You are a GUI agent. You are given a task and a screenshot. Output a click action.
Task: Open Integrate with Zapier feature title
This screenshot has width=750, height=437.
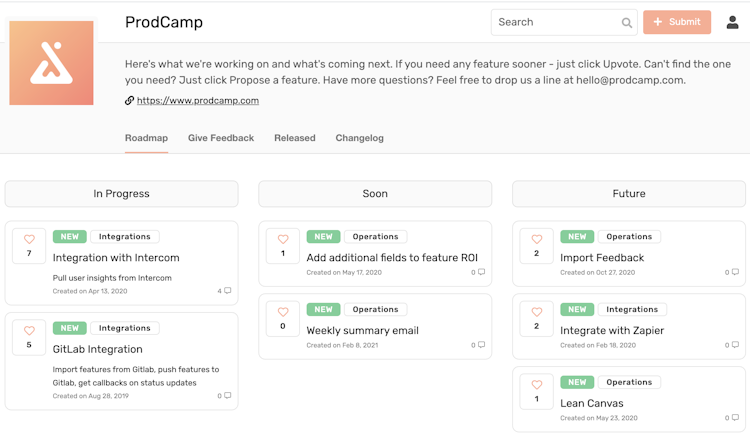[x=612, y=330]
